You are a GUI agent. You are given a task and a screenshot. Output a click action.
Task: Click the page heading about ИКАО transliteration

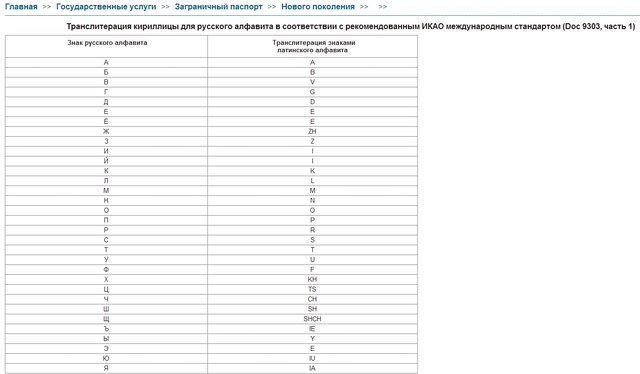[351, 27]
